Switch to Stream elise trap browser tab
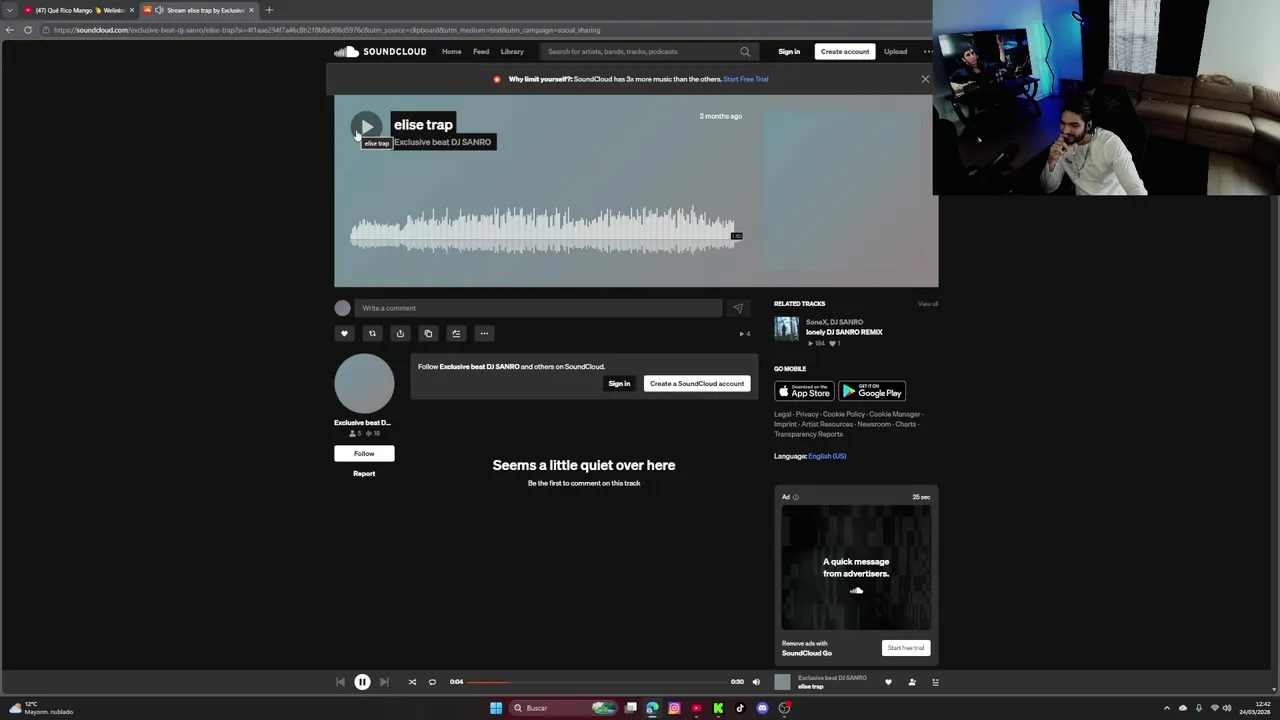This screenshot has width=1280, height=720. 198,10
